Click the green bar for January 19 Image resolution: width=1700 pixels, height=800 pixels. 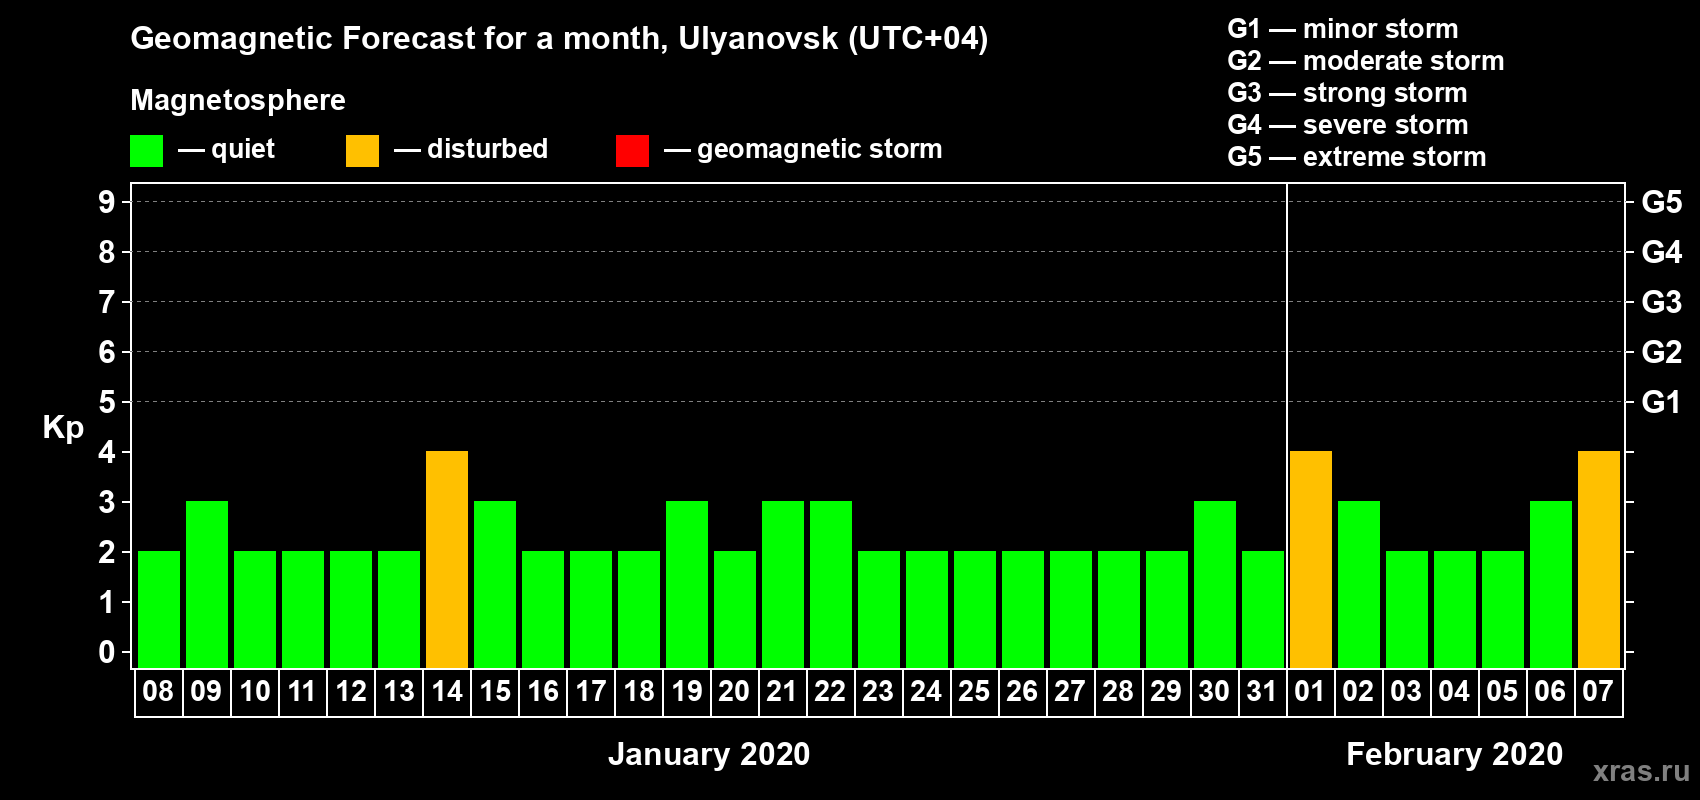point(687,584)
